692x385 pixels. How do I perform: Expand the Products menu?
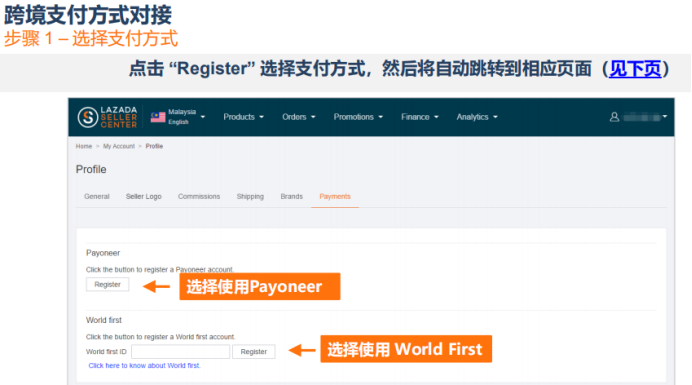243,117
